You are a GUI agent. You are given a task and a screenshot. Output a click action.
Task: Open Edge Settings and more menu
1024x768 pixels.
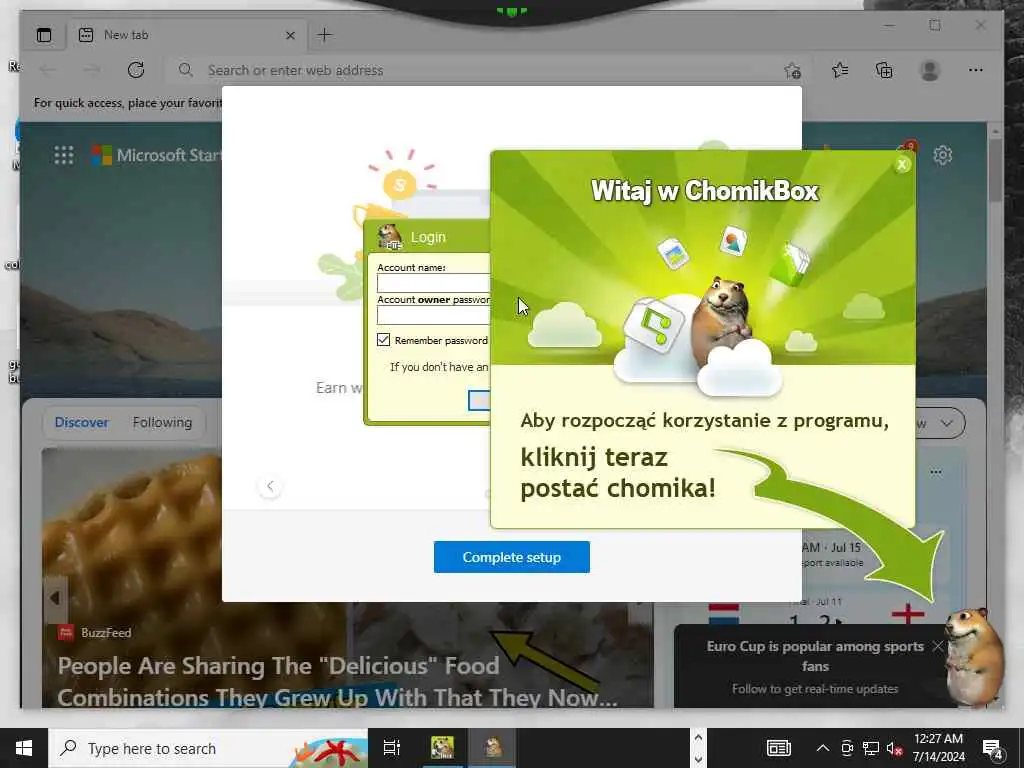tap(976, 70)
